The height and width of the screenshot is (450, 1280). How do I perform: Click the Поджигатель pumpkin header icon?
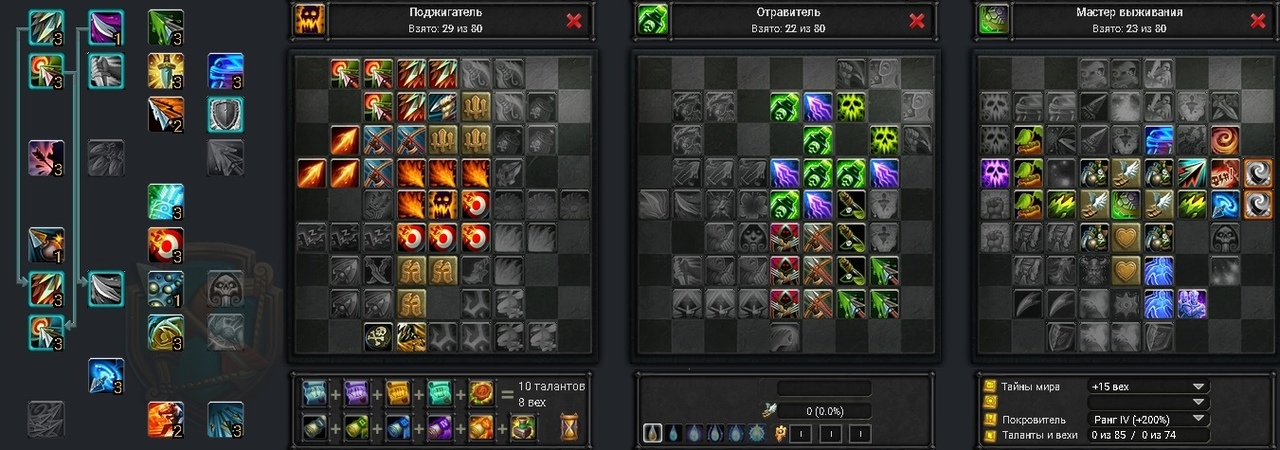tap(308, 19)
